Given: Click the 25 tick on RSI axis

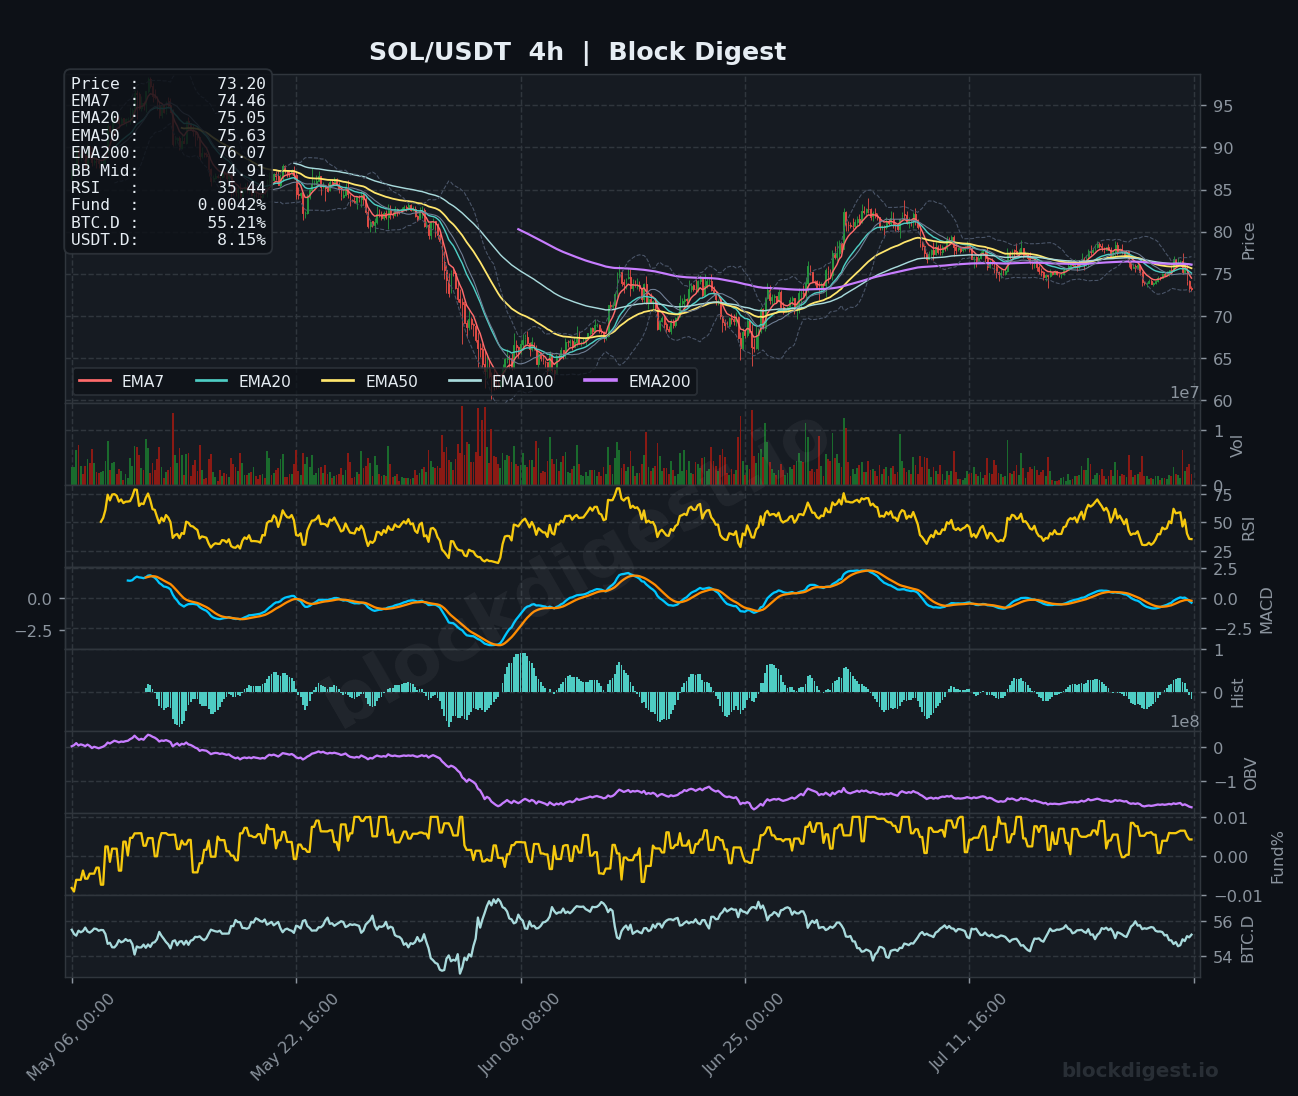Looking at the screenshot, I should point(1222,552).
